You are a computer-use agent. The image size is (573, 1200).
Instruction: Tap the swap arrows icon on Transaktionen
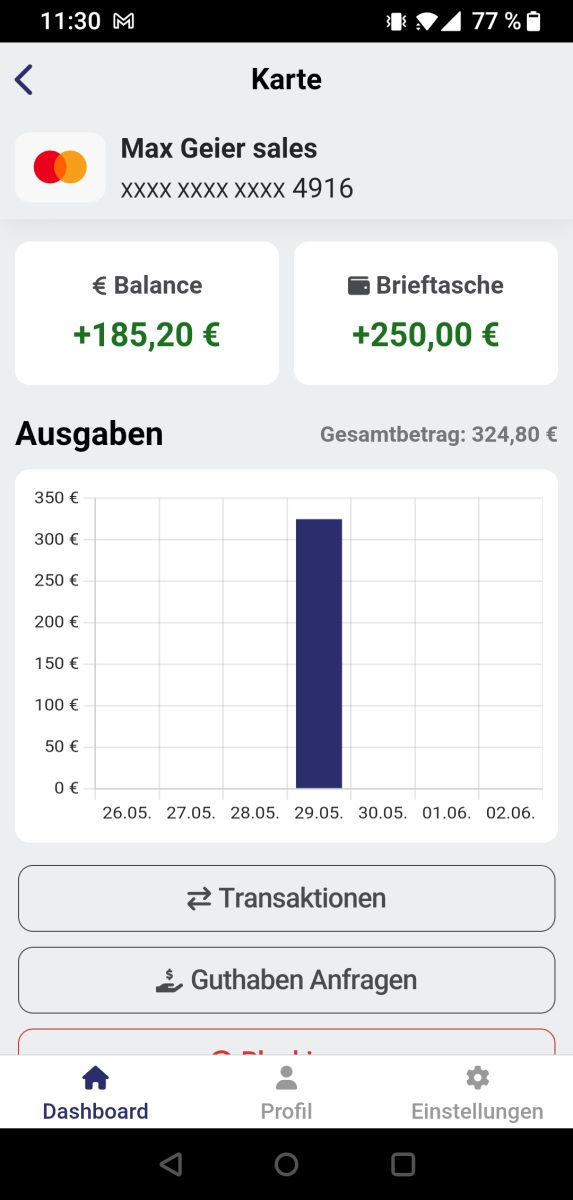[199, 899]
